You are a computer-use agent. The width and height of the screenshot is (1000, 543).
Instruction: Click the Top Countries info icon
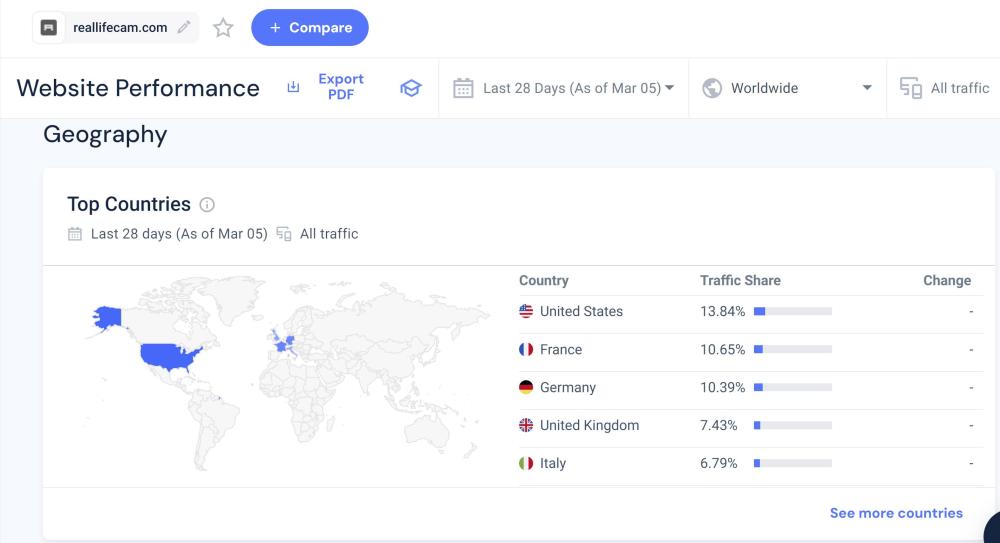click(207, 205)
